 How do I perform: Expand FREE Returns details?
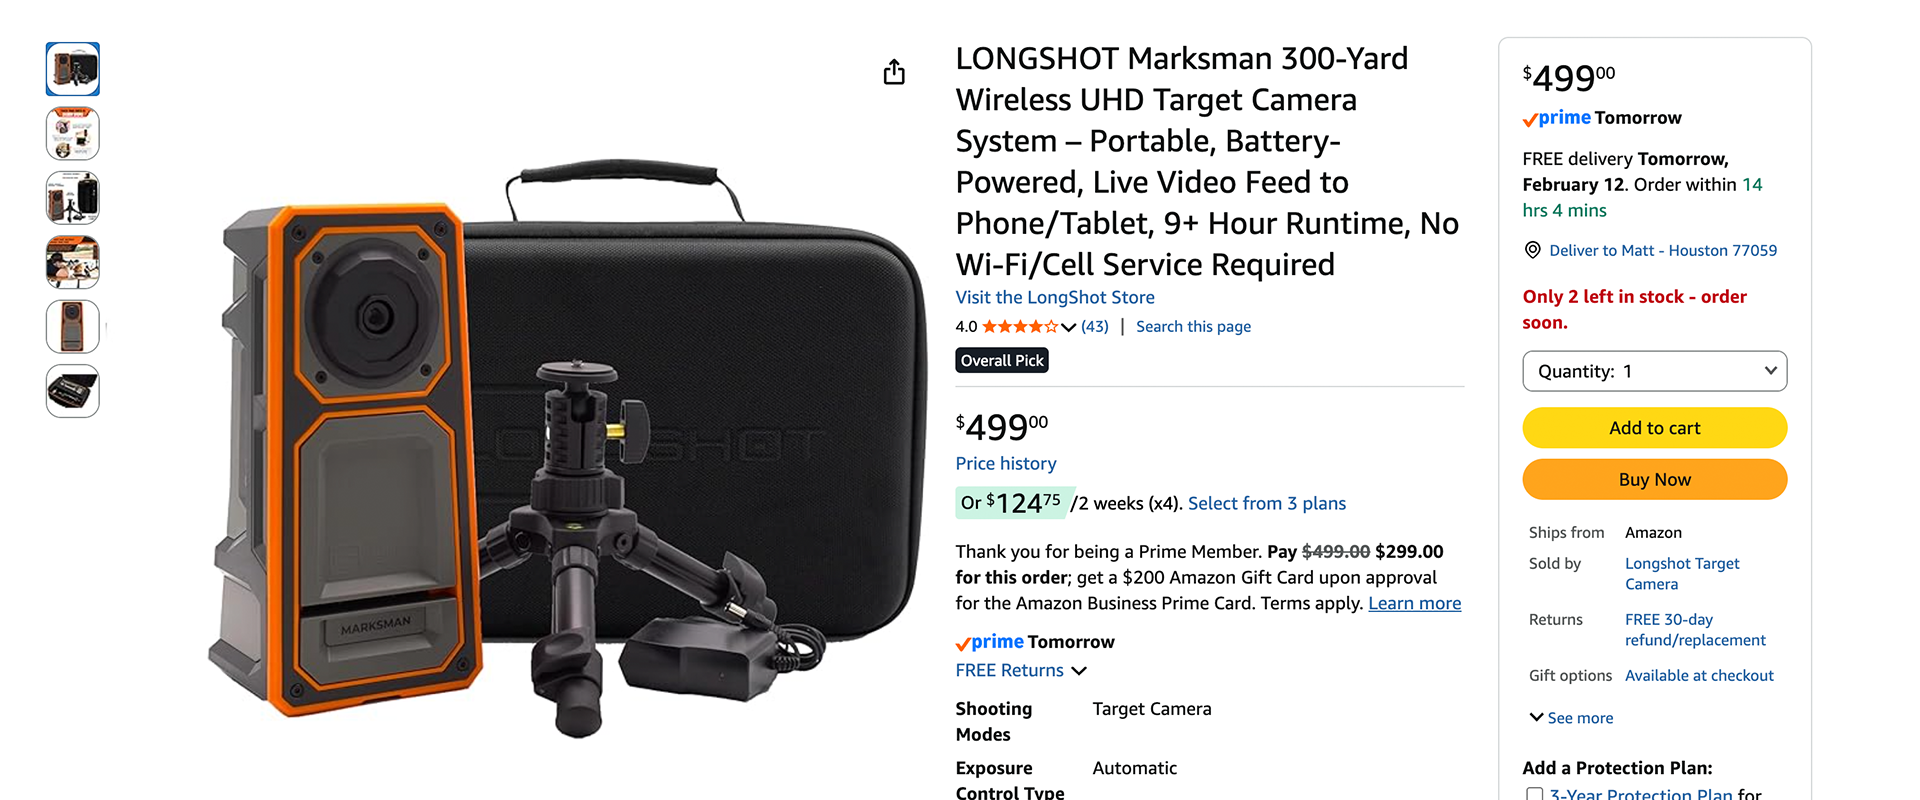click(x=1021, y=671)
